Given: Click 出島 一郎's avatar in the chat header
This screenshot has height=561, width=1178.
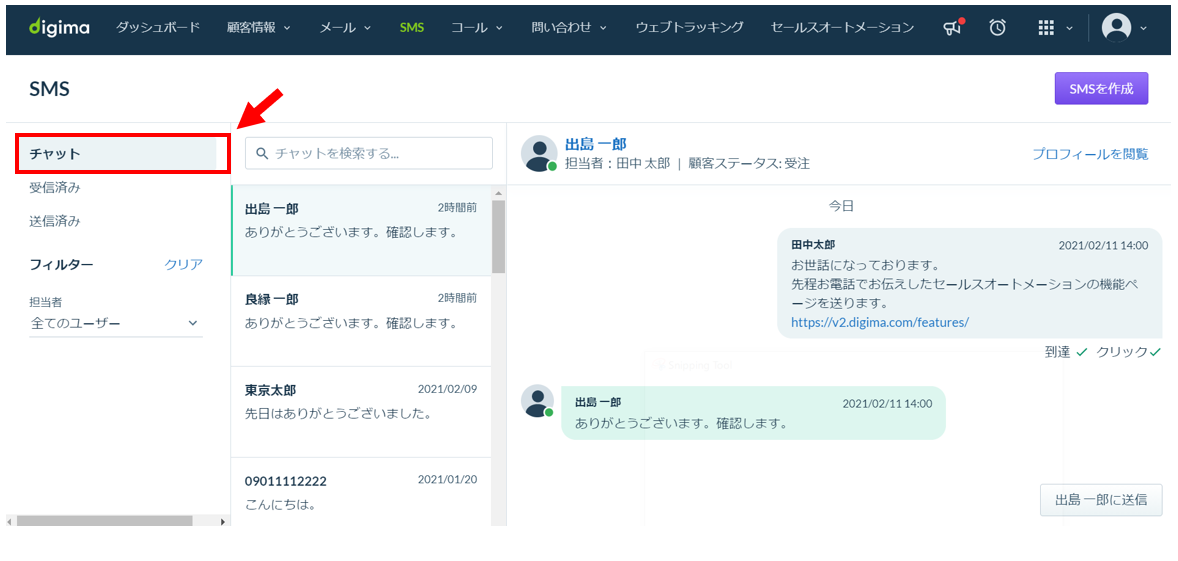Looking at the screenshot, I should (539, 153).
